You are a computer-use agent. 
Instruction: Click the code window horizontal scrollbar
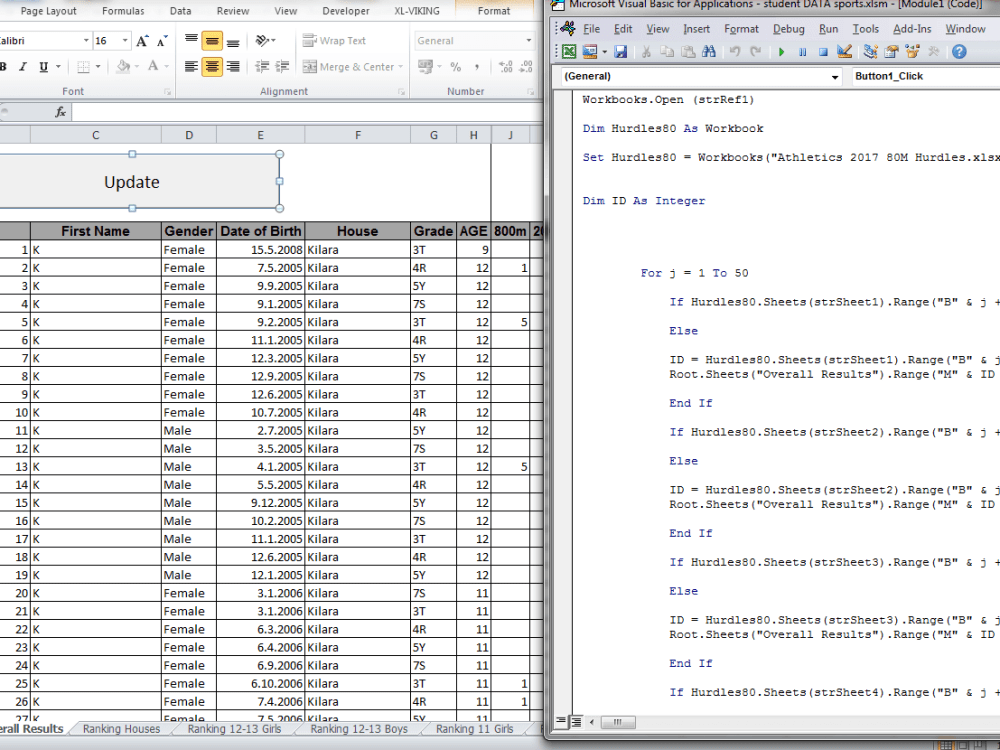coord(617,722)
